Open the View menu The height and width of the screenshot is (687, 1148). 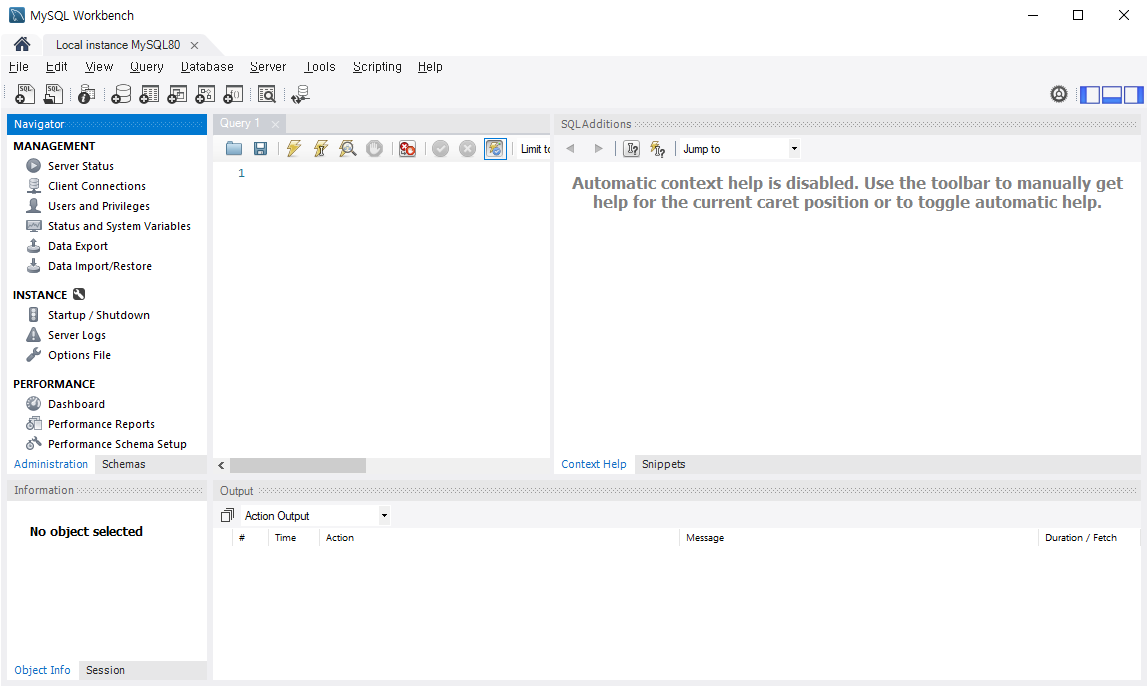tap(99, 67)
